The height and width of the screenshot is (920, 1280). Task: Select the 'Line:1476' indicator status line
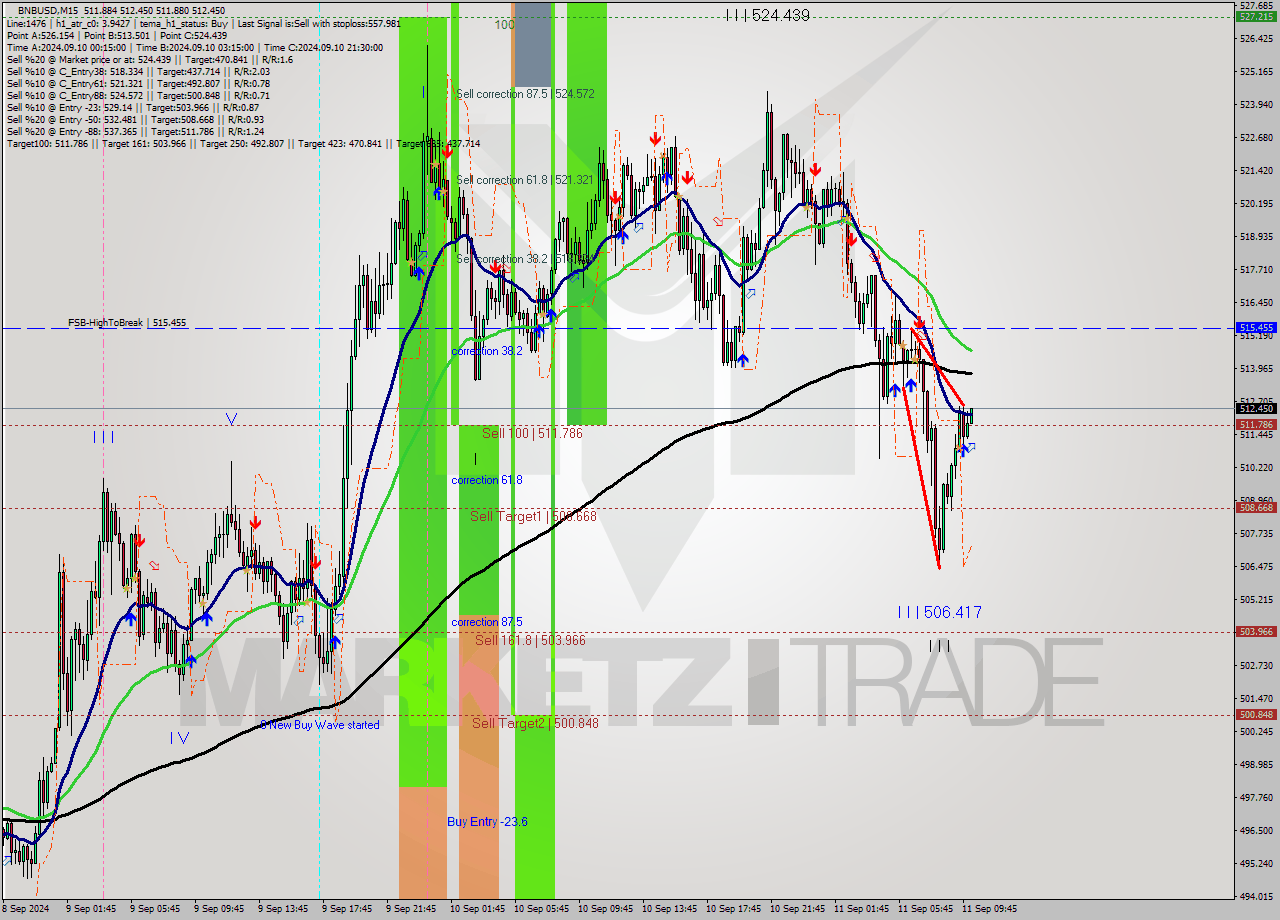pyautogui.click(x=203, y=23)
